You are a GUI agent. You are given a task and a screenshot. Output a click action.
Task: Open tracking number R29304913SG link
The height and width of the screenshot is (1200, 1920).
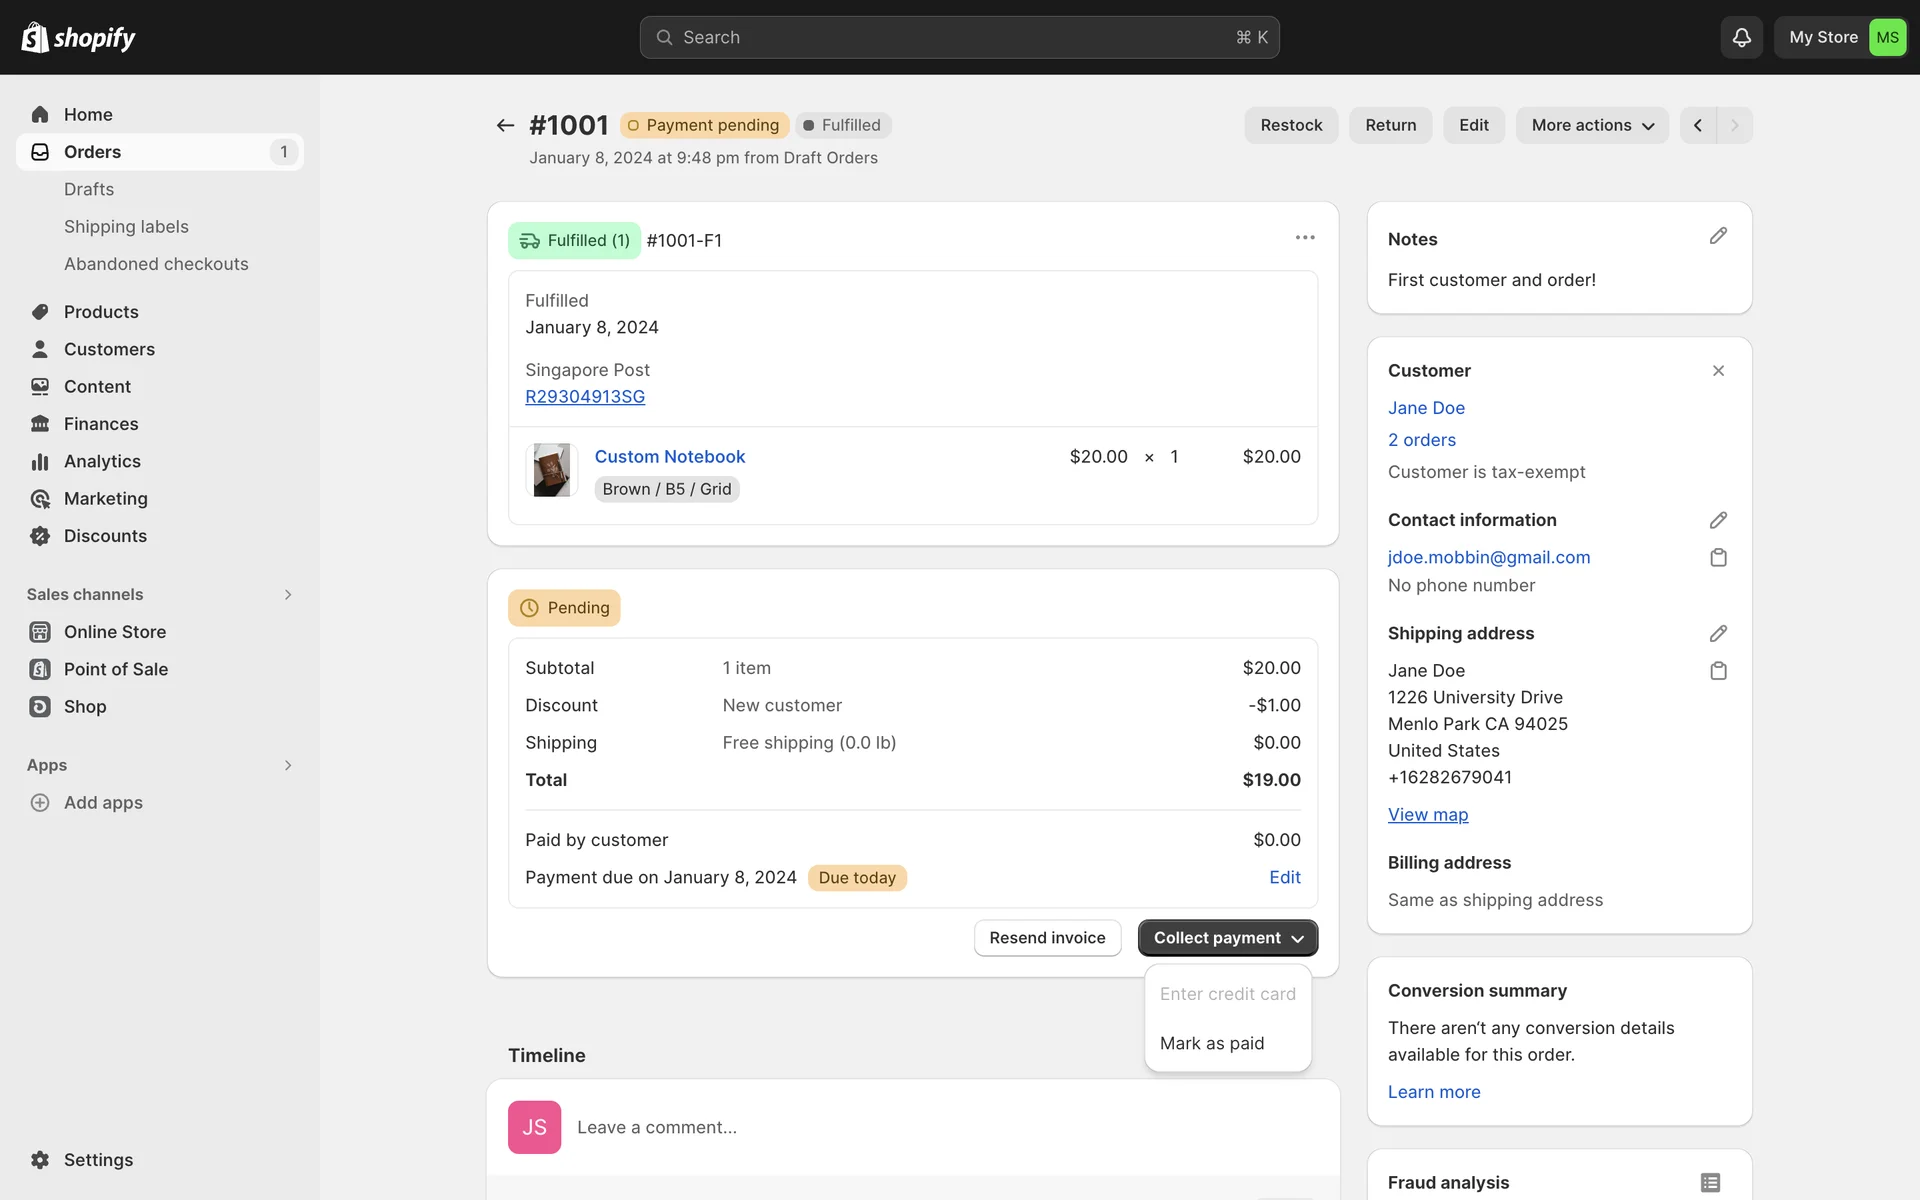[x=585, y=397]
